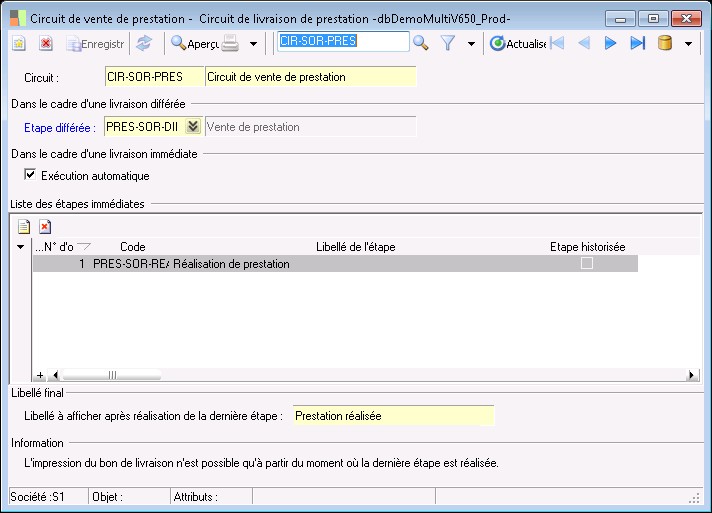Select the PRES-SOR-RE code cell
712x513 pixels.
[130, 264]
